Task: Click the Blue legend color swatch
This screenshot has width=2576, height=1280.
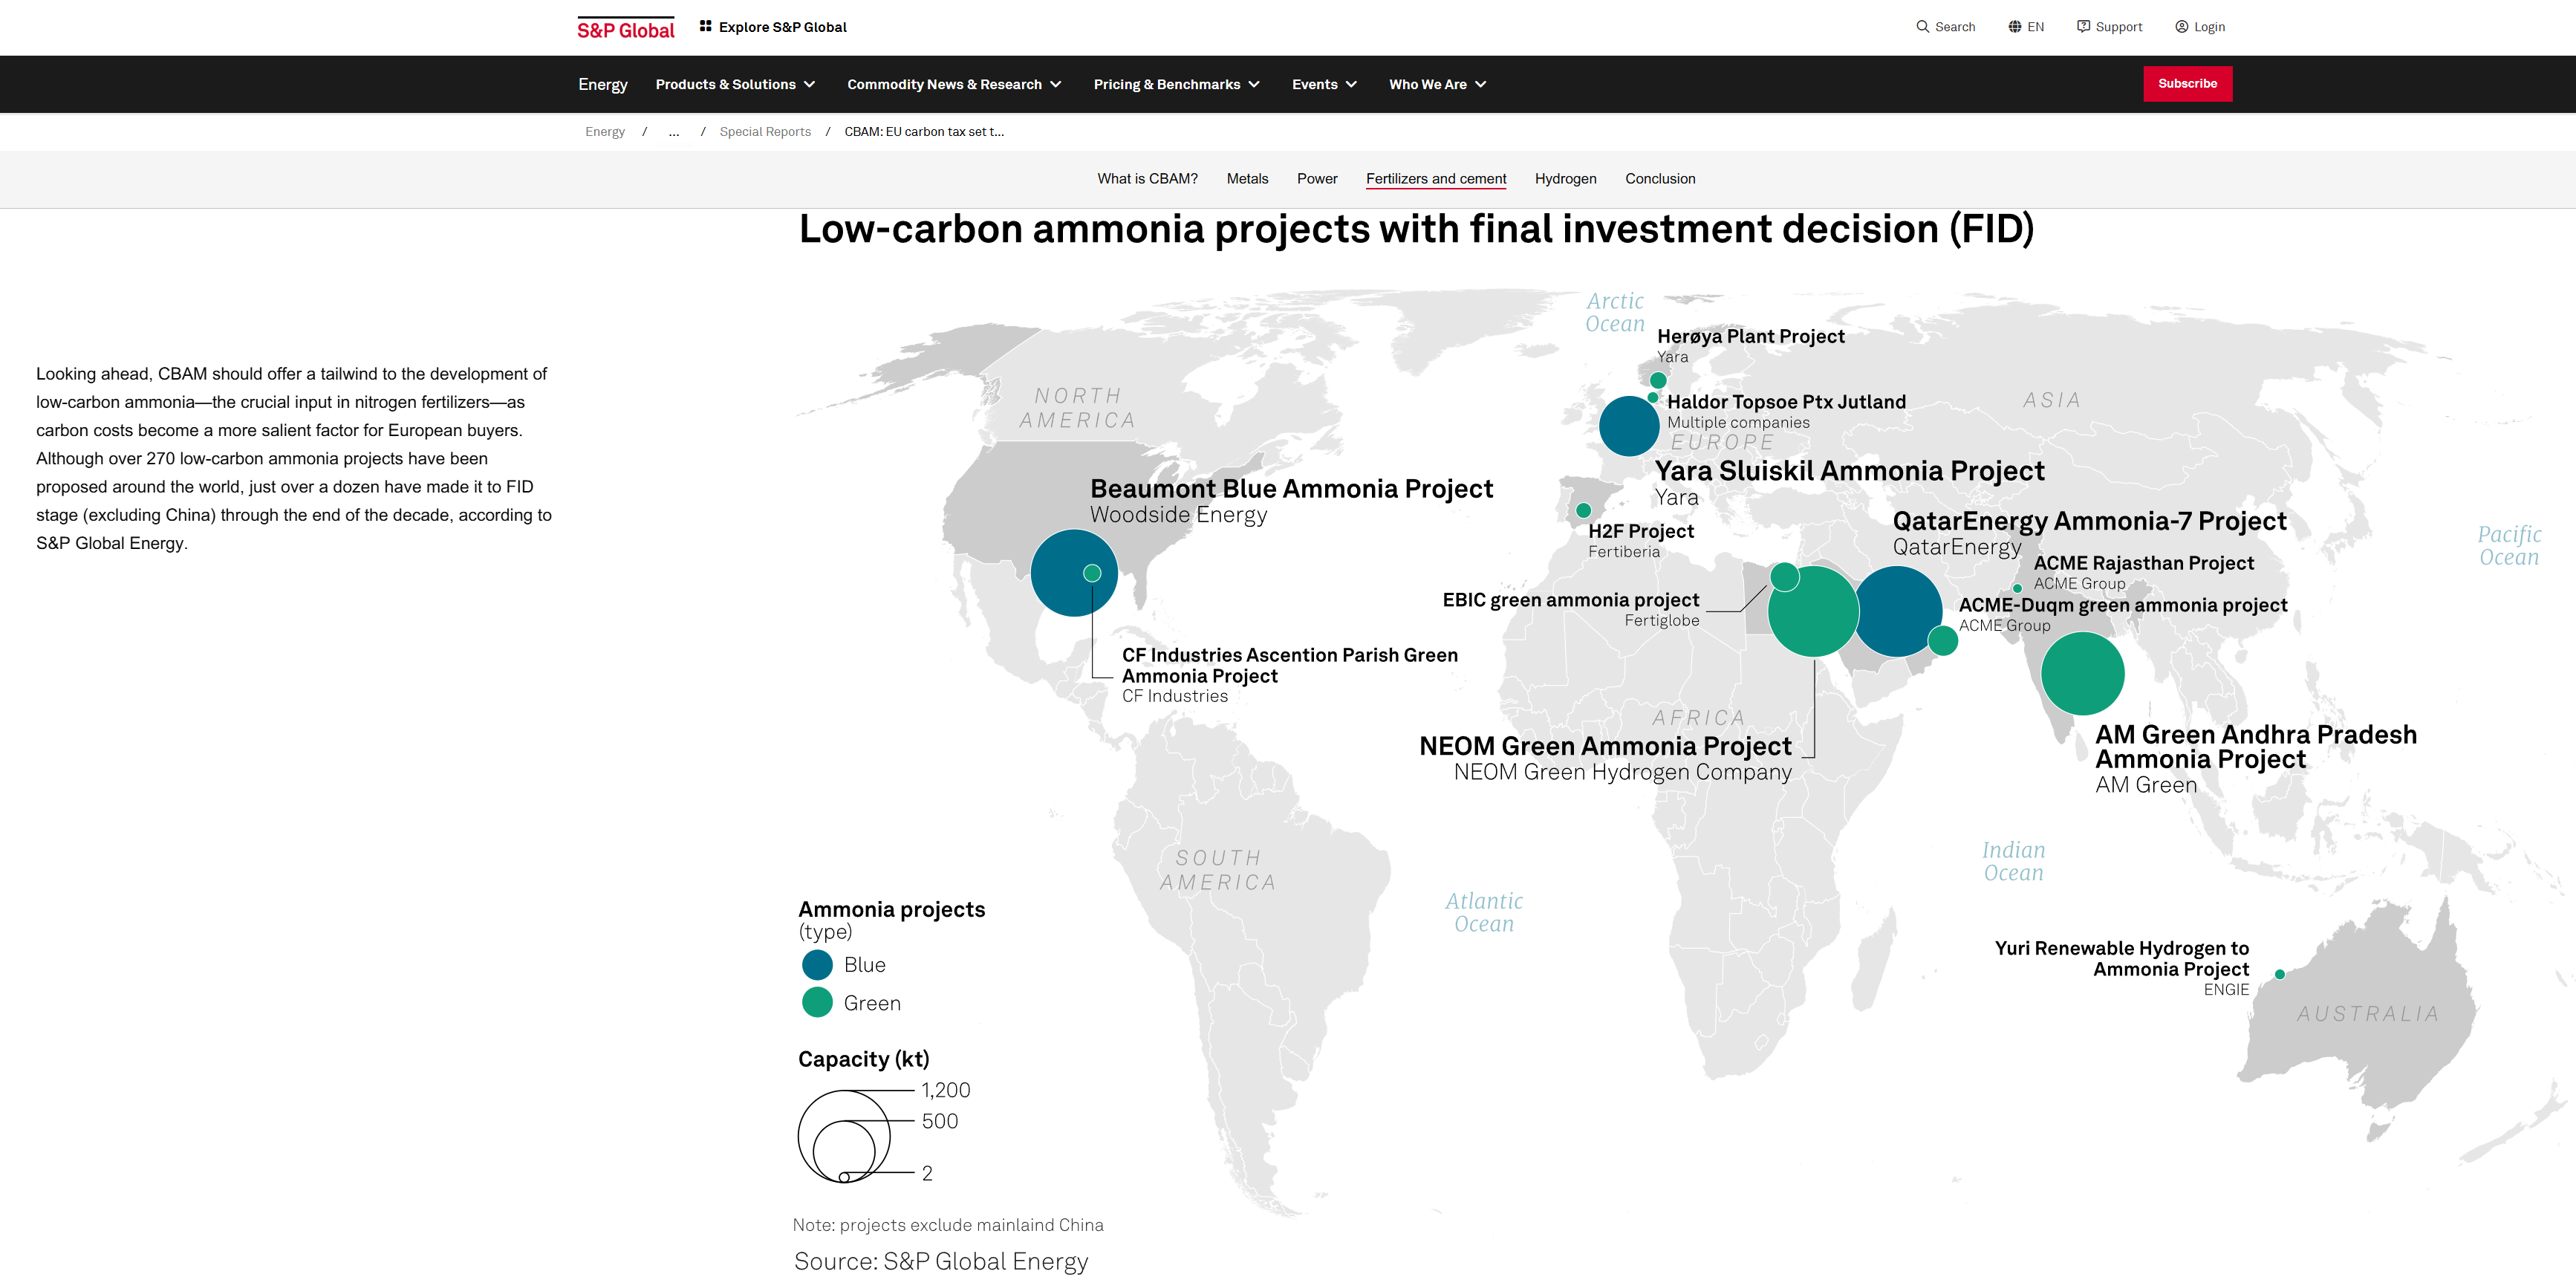Action: [817, 965]
